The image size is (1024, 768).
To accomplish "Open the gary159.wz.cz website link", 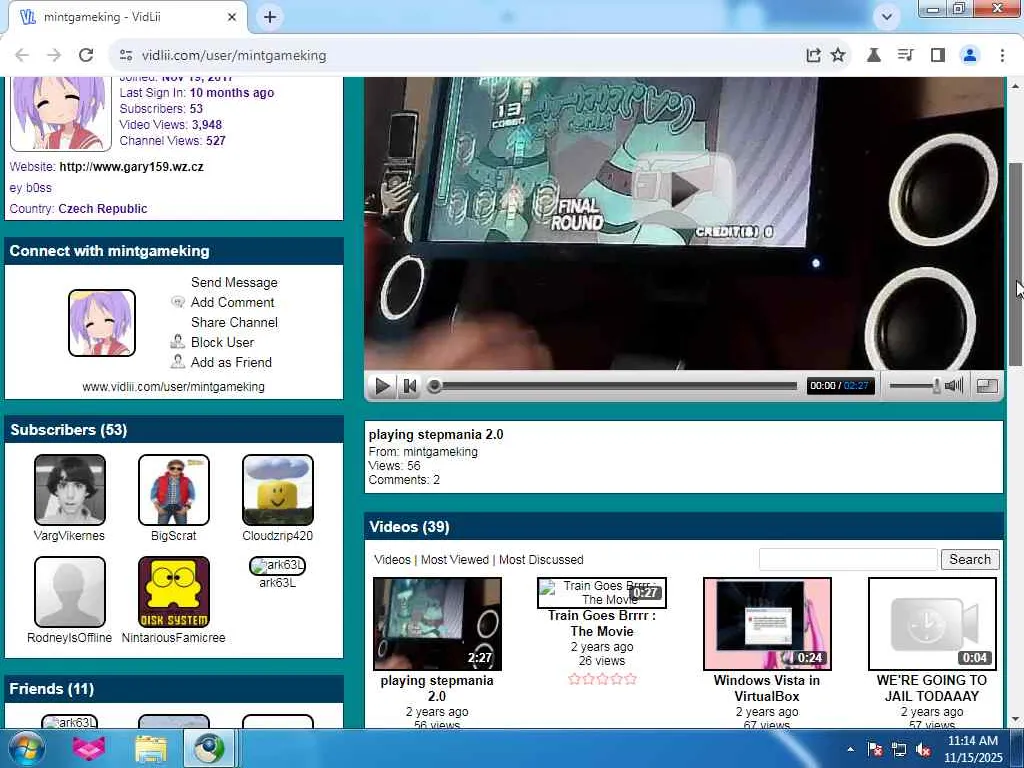I will (x=131, y=167).
